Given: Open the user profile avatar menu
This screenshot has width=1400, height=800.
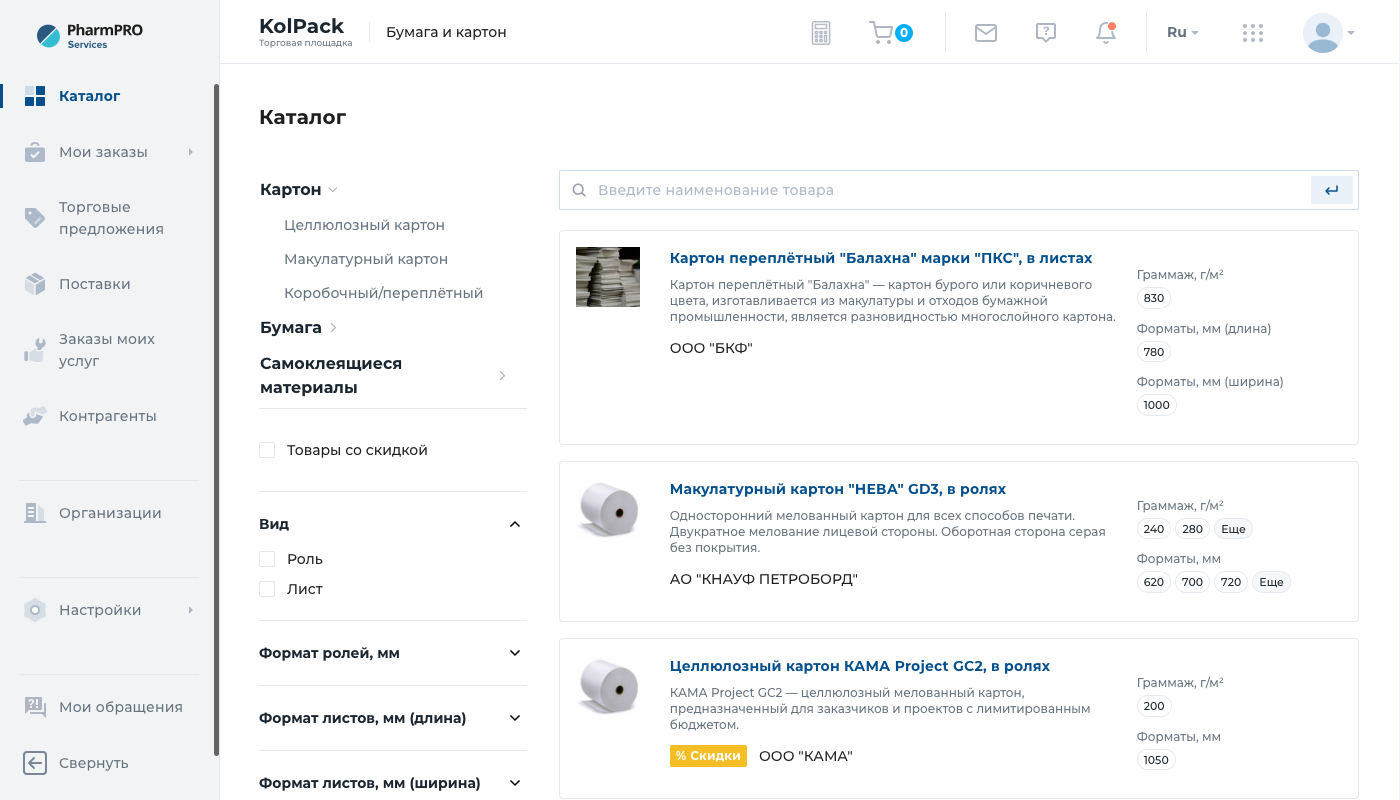Looking at the screenshot, I should 1329,33.
